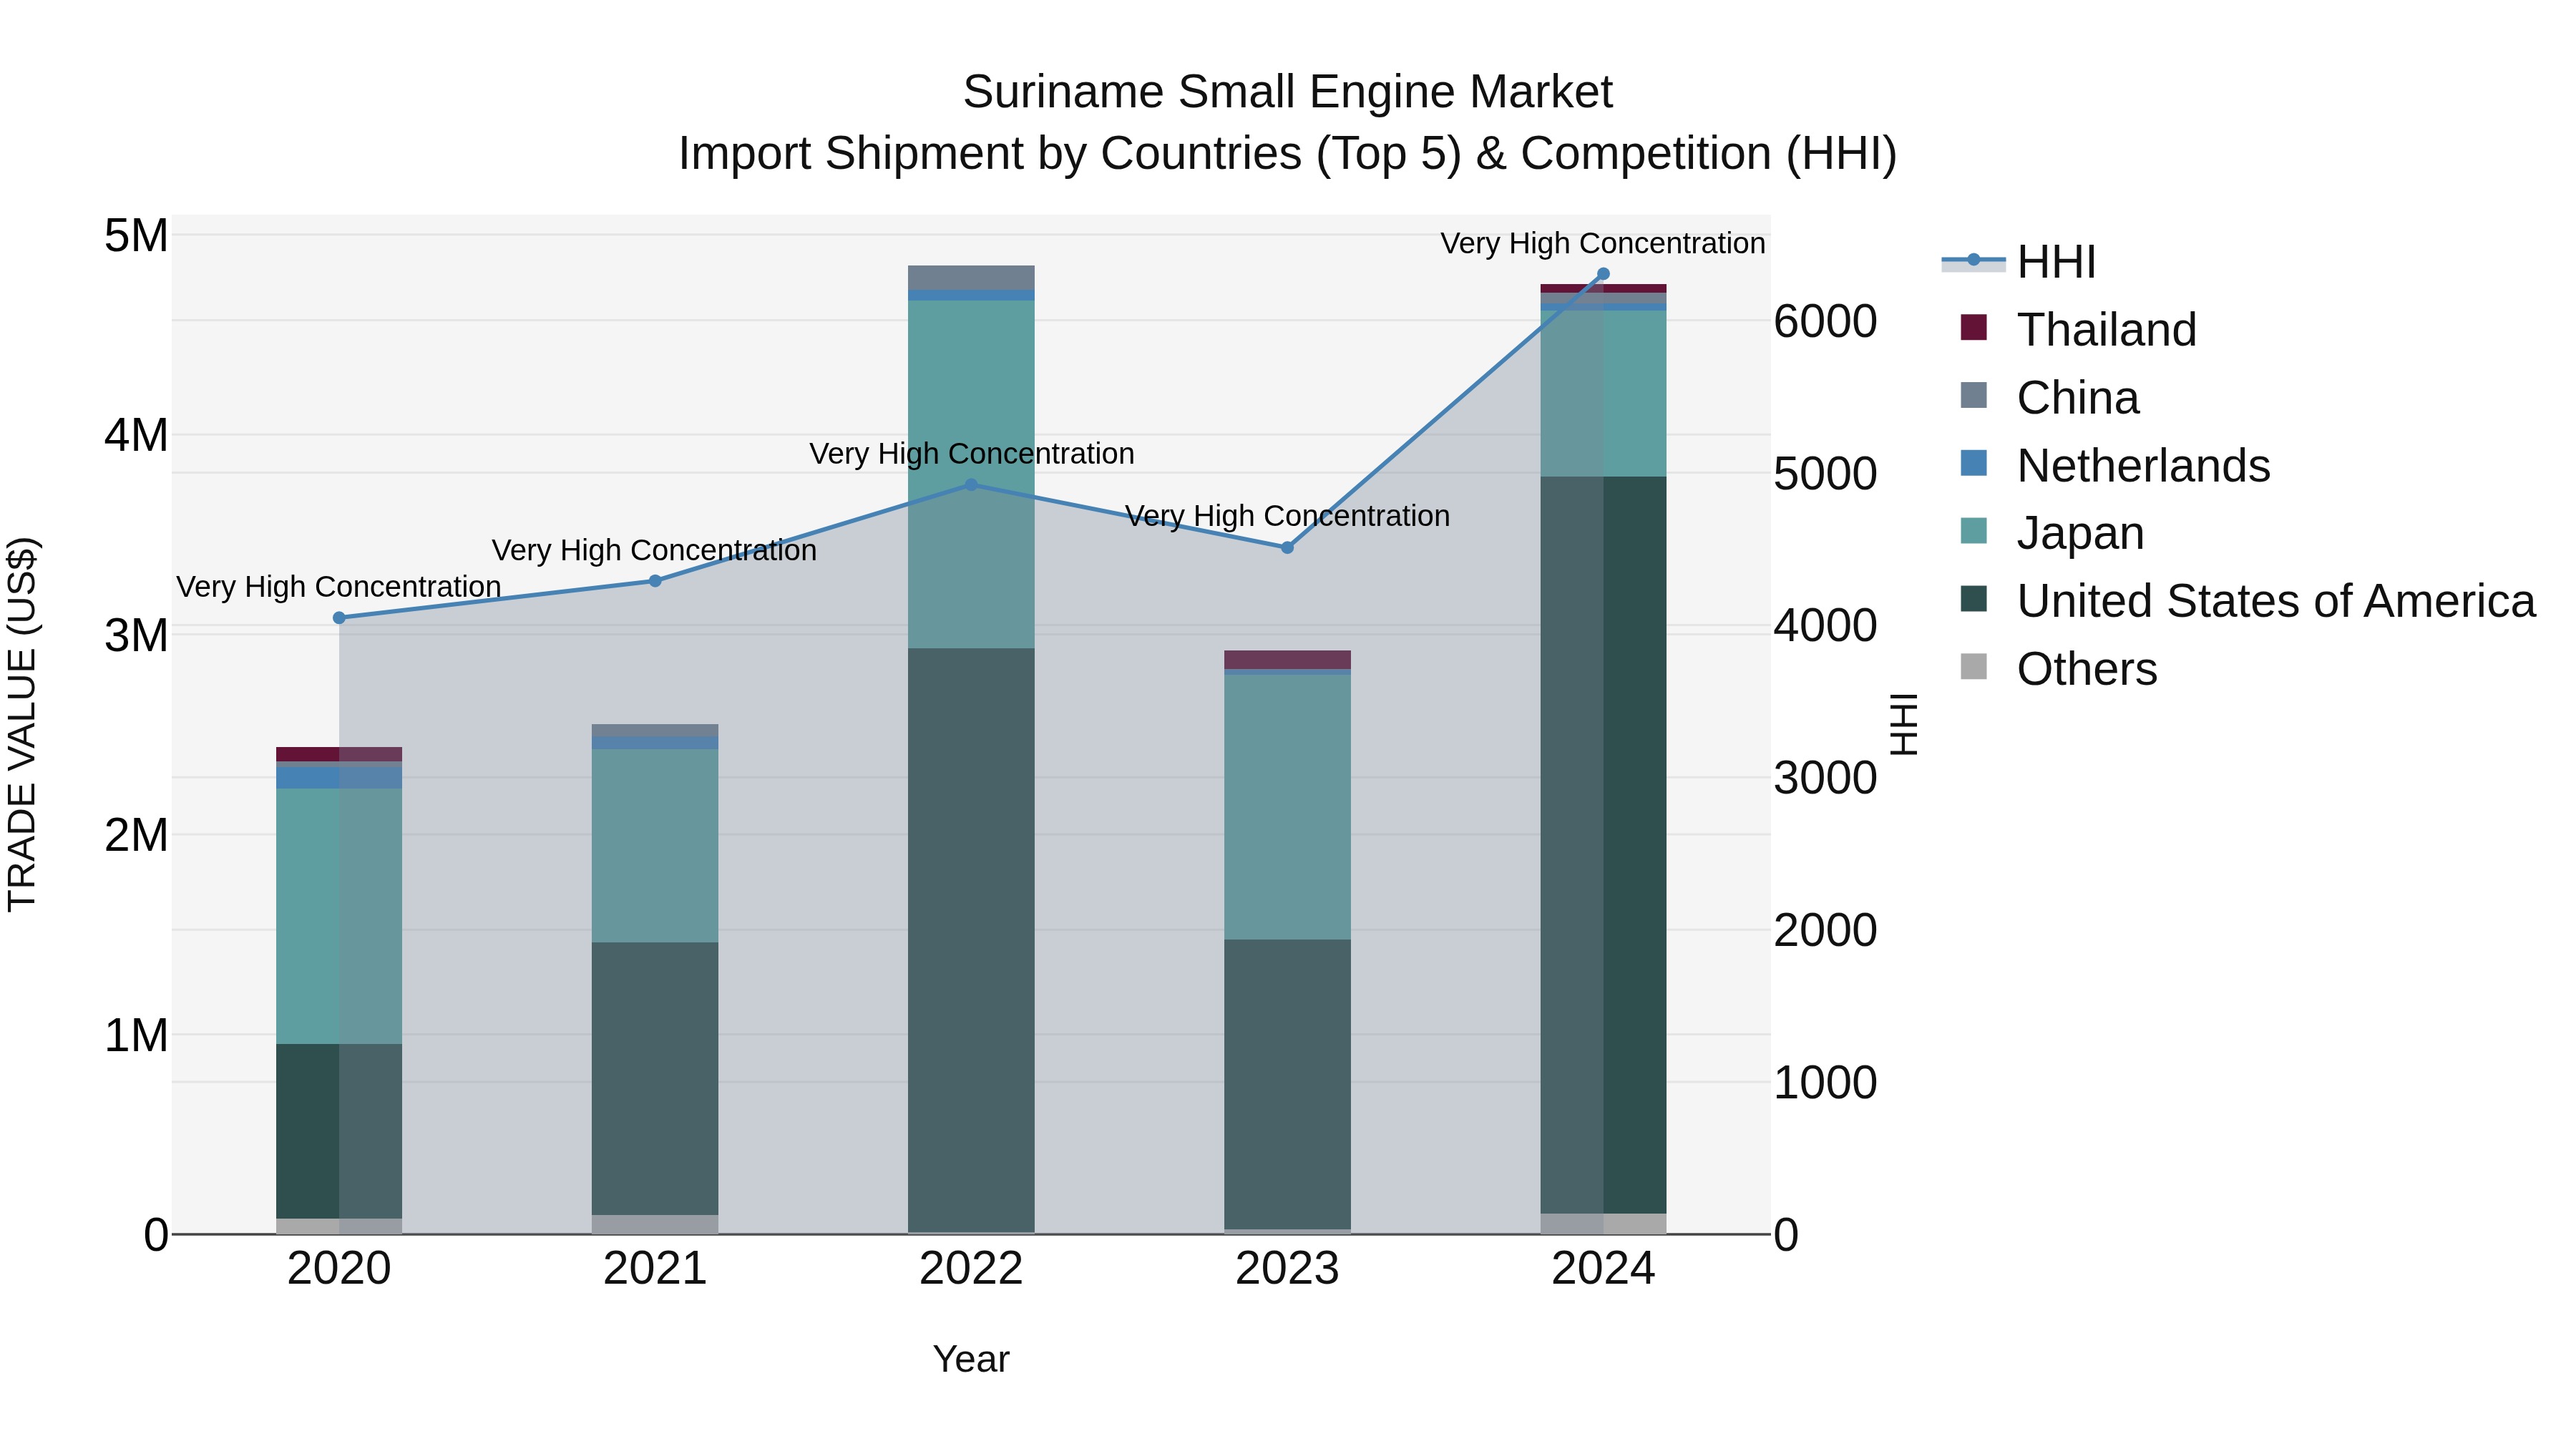
Task: Click the chart title Suriname Small Engine Market
Action: (x=1288, y=92)
